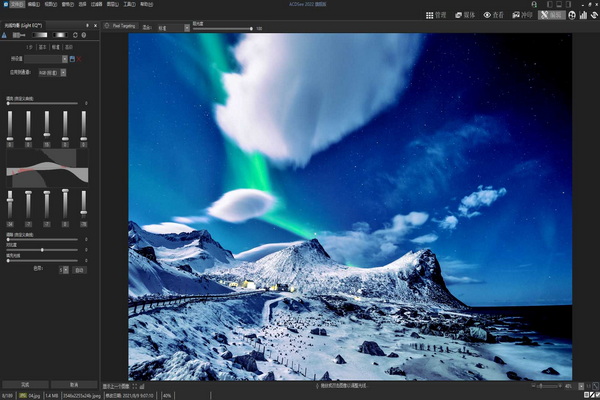The image size is (600, 400).
Task: Click the full screen icon beside 显示上一个图像
Action: point(135,386)
